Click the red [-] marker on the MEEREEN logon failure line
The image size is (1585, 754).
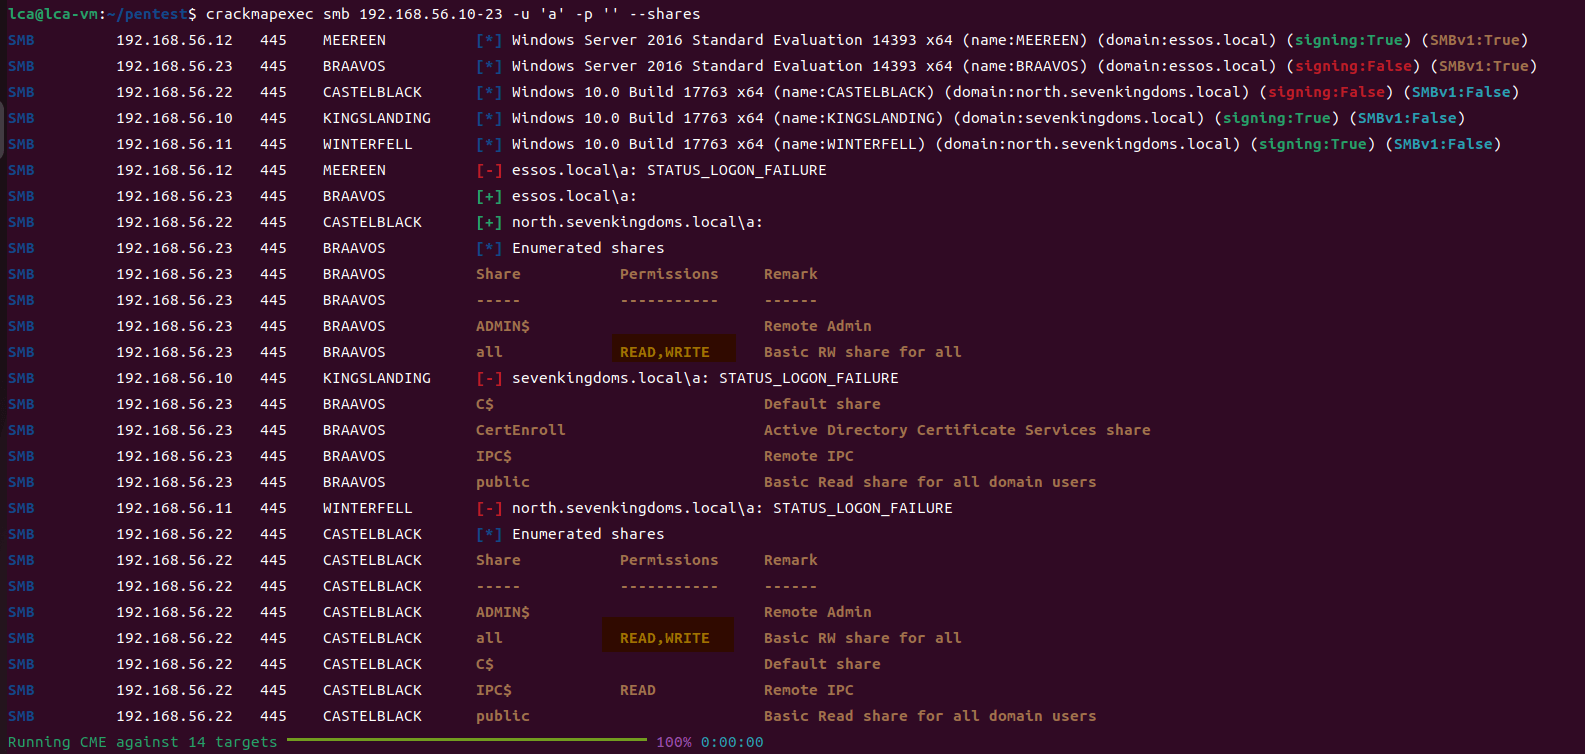pos(489,170)
